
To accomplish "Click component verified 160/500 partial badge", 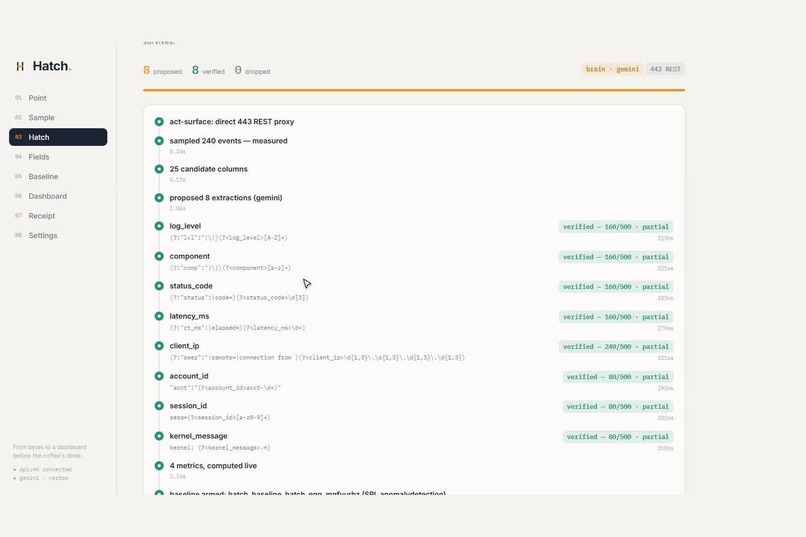I will (x=616, y=257).
